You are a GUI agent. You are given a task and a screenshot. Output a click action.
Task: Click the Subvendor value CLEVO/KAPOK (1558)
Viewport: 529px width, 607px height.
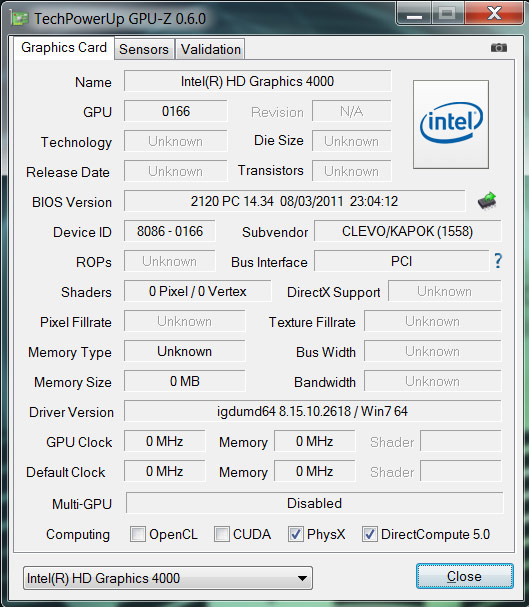(x=407, y=231)
